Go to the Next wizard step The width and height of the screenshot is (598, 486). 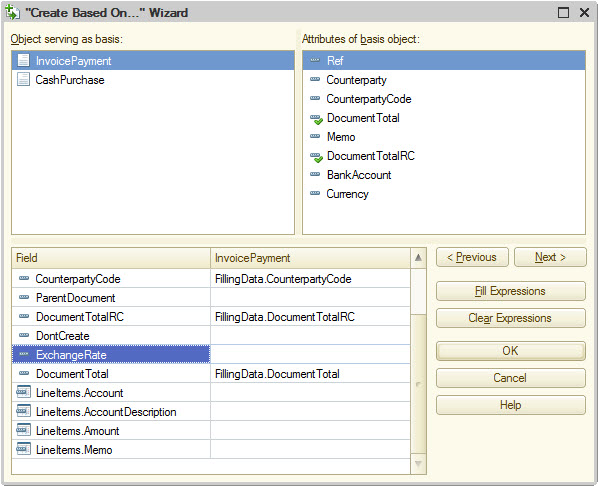pyautogui.click(x=550, y=257)
